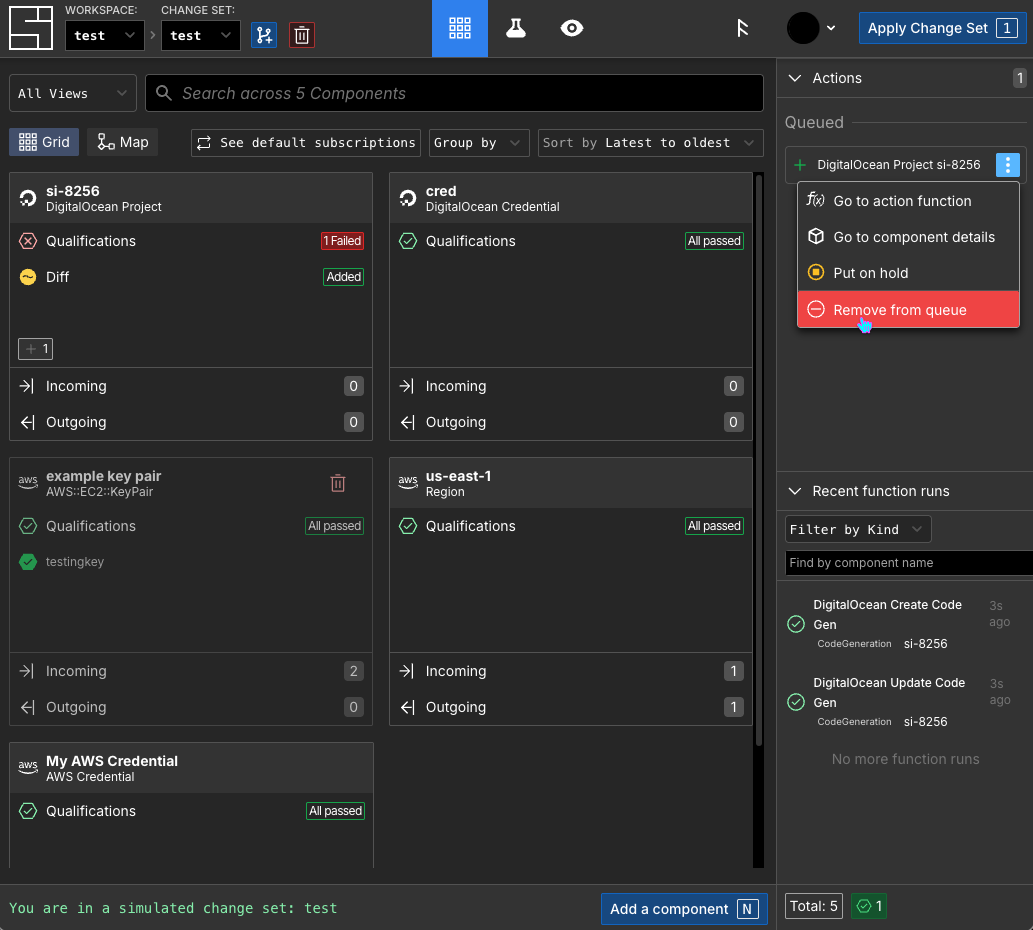Click the Search across 5 Components field
The width and height of the screenshot is (1033, 930).
pos(455,93)
